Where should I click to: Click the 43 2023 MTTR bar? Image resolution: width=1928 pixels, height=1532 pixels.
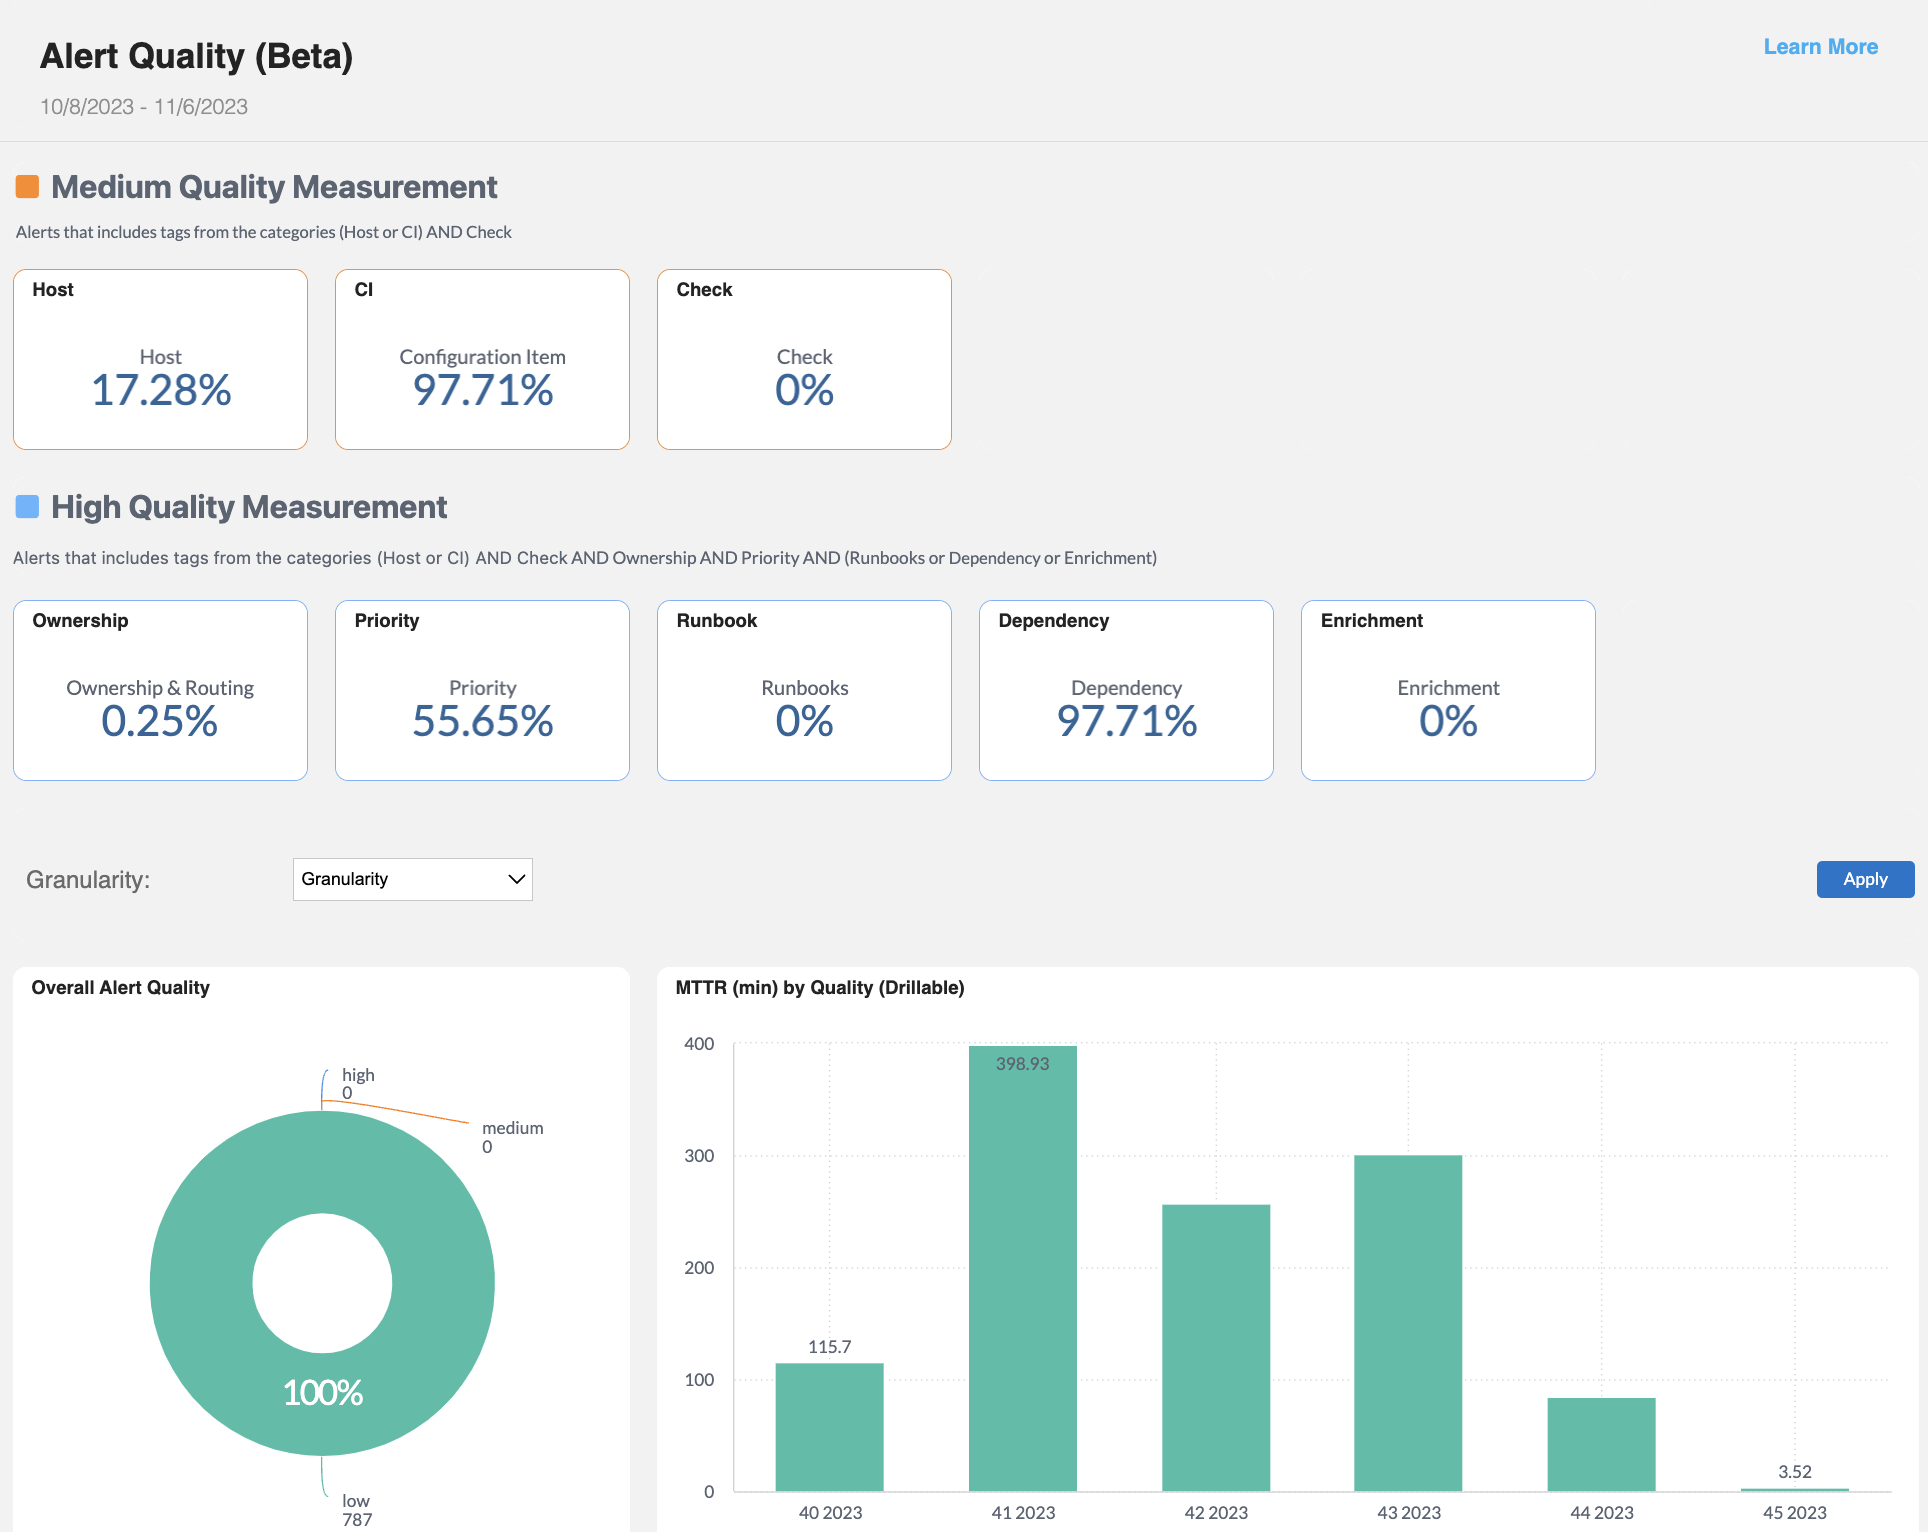tap(1408, 1323)
